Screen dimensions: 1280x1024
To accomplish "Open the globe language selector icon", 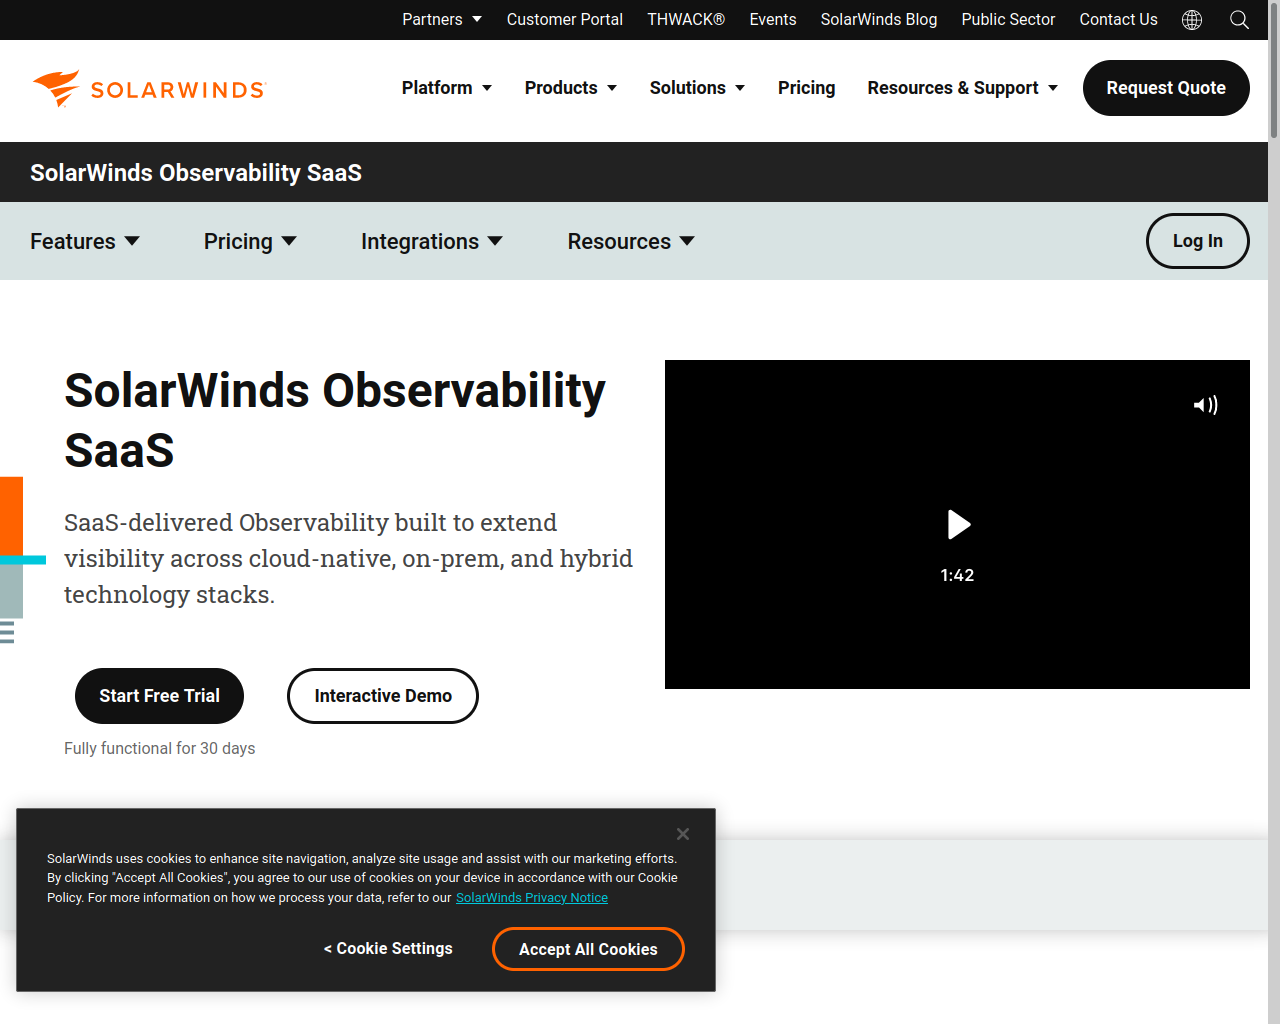I will pos(1192,20).
